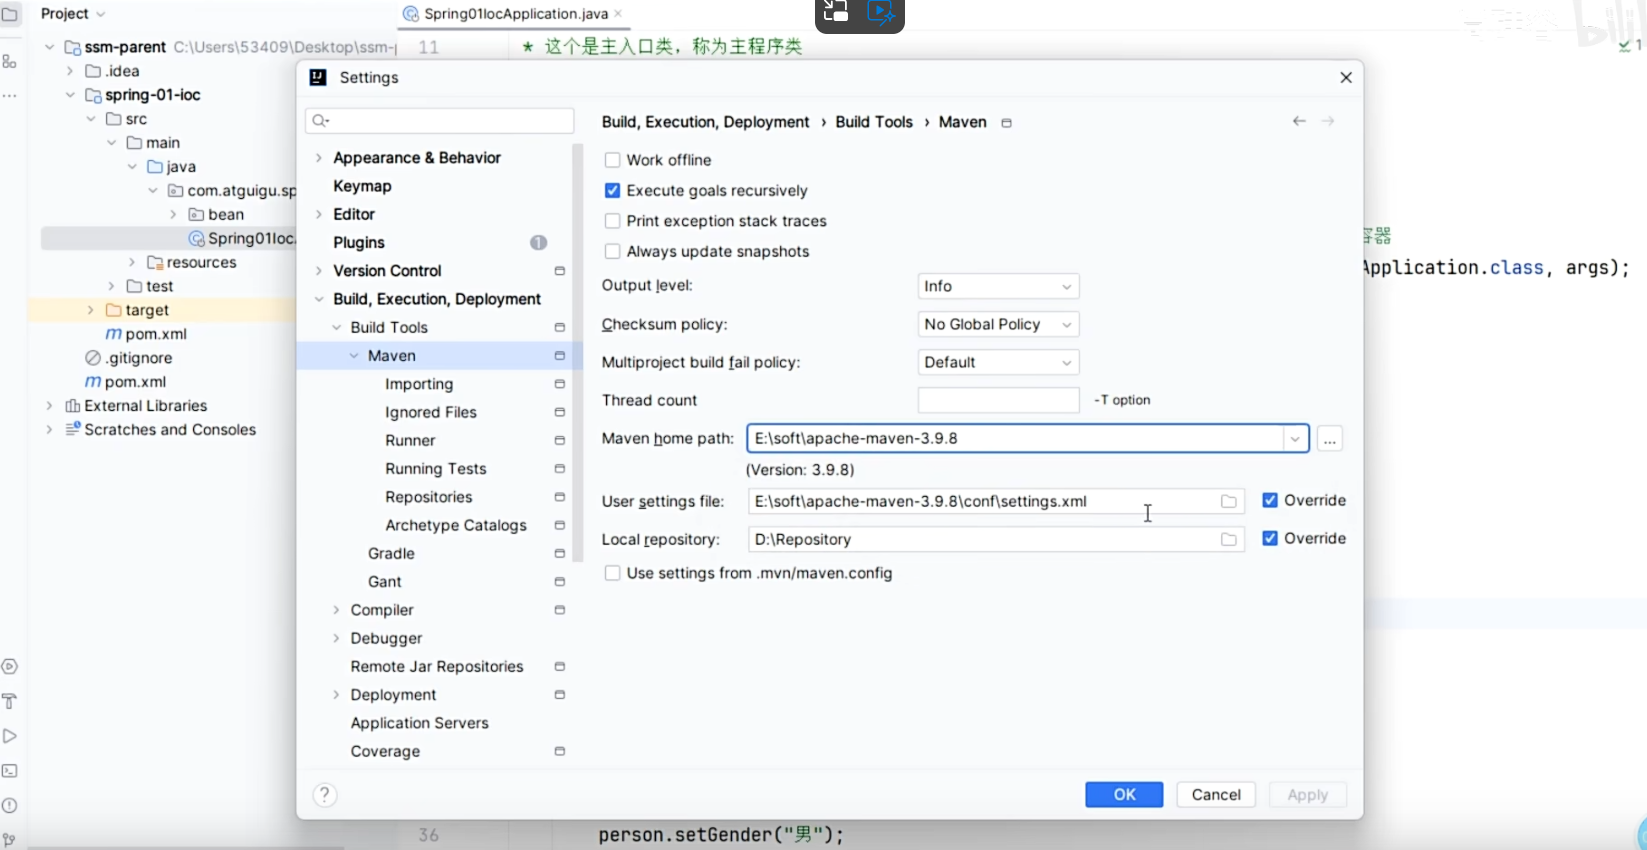Click the OK button
The width and height of the screenshot is (1647, 850).
1124,795
